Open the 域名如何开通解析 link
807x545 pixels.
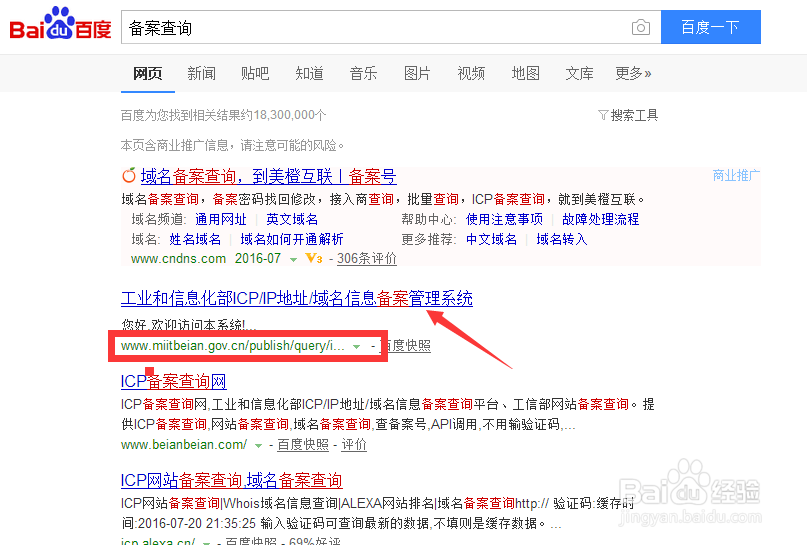tap(292, 239)
